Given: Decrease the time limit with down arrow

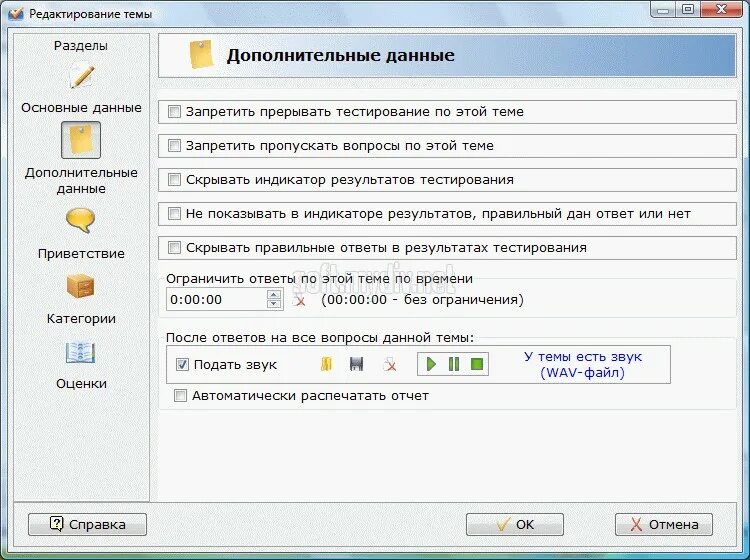Looking at the screenshot, I should [x=274, y=304].
